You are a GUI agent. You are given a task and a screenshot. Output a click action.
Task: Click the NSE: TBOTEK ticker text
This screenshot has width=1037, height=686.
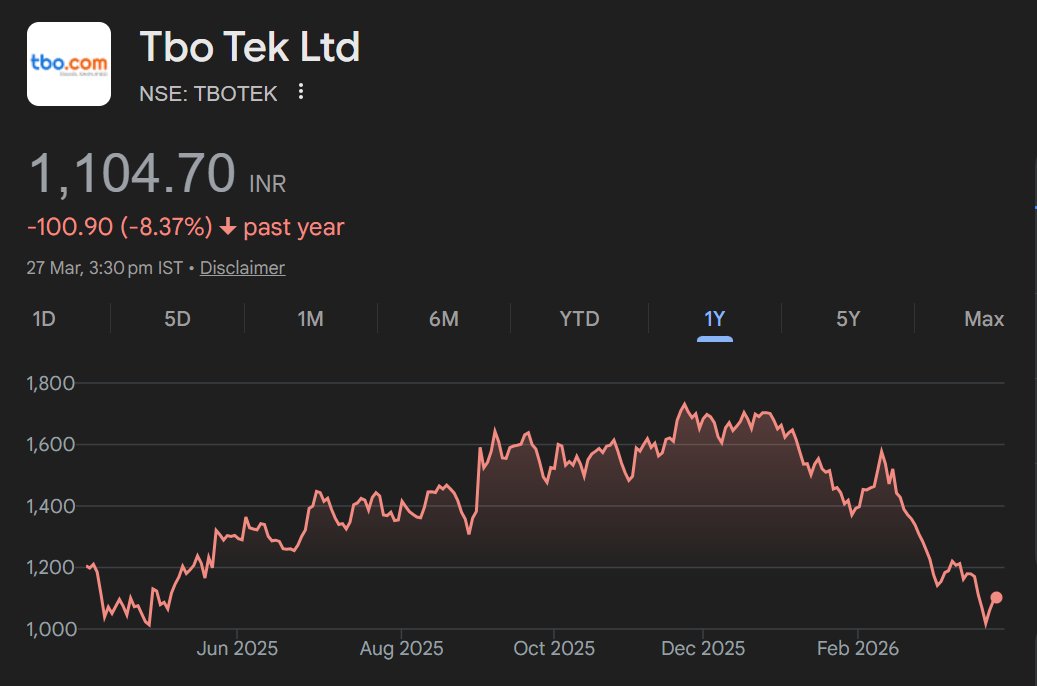click(x=208, y=94)
